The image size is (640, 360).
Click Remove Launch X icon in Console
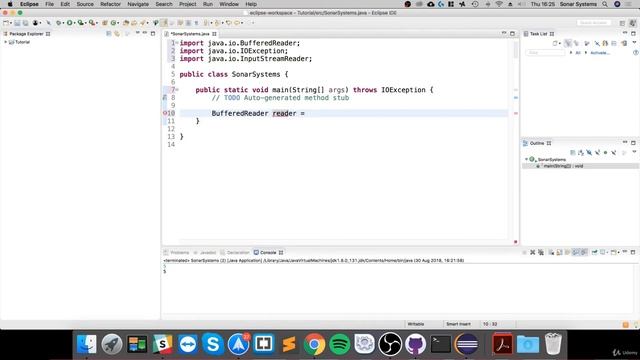tap(532, 252)
